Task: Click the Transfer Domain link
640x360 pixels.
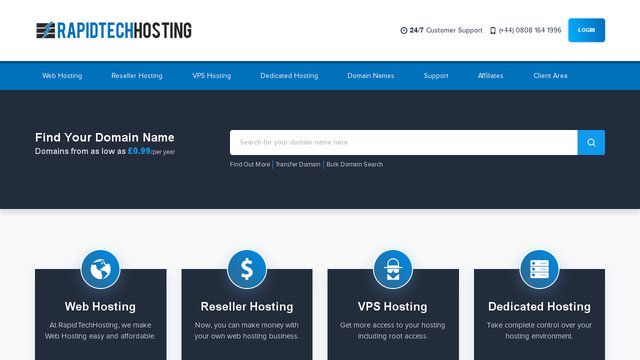Action: [298, 164]
